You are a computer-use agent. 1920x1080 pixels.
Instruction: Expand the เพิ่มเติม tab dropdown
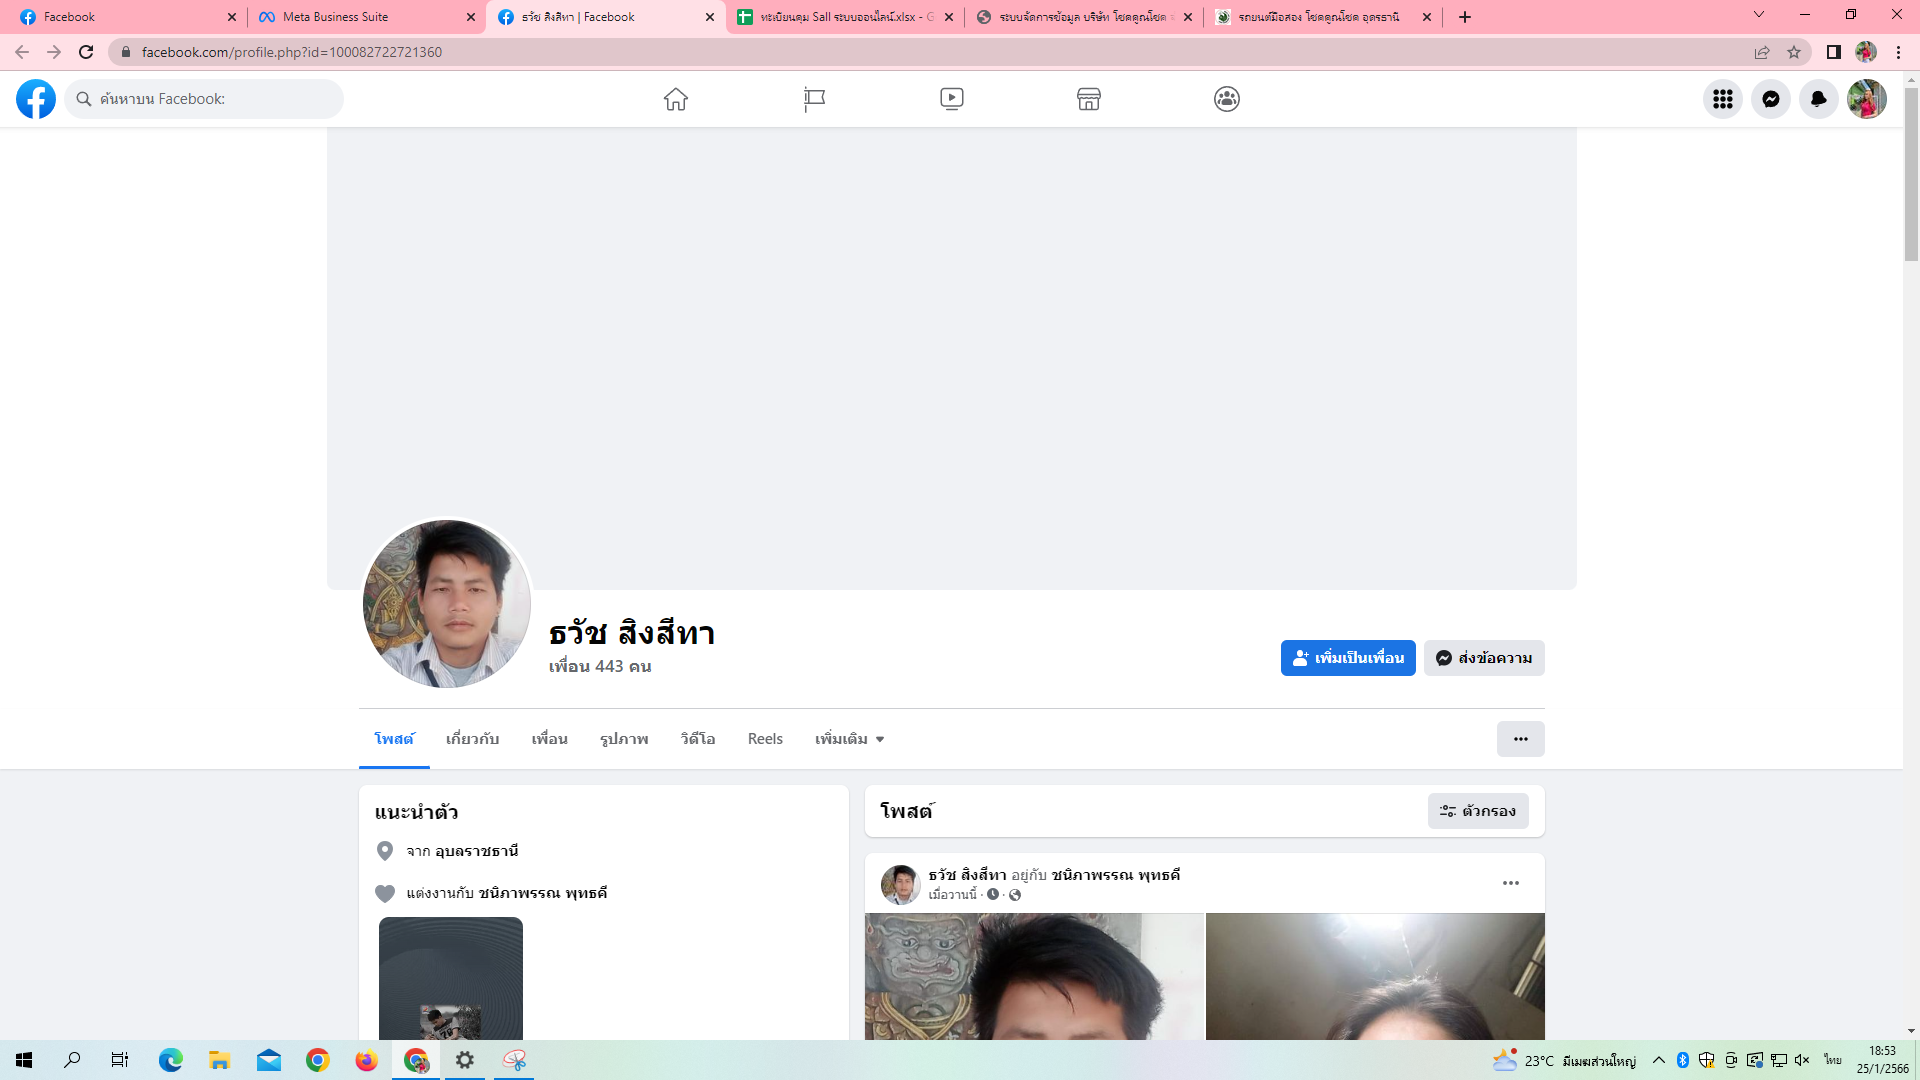click(849, 739)
